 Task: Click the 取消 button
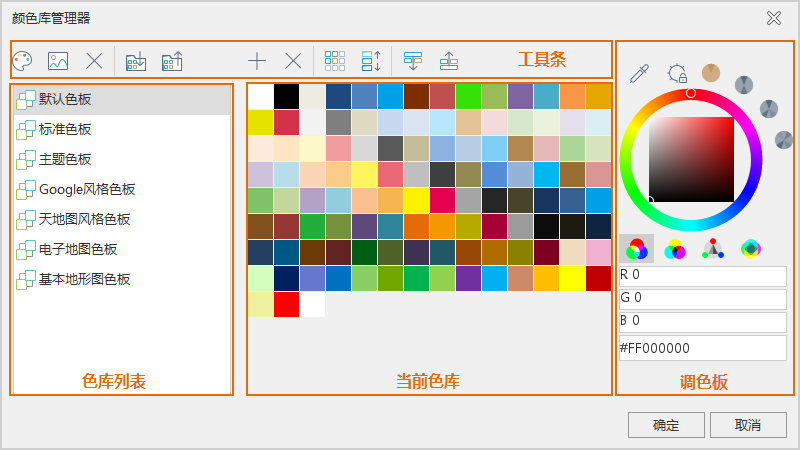pyautogui.click(x=747, y=425)
